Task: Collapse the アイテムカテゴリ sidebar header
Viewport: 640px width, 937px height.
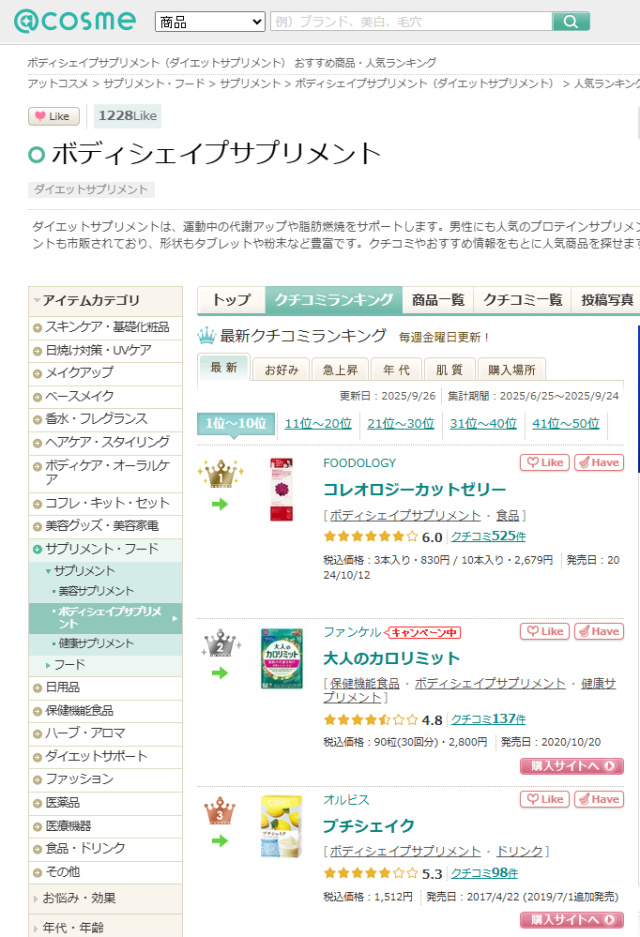Action: coord(105,300)
